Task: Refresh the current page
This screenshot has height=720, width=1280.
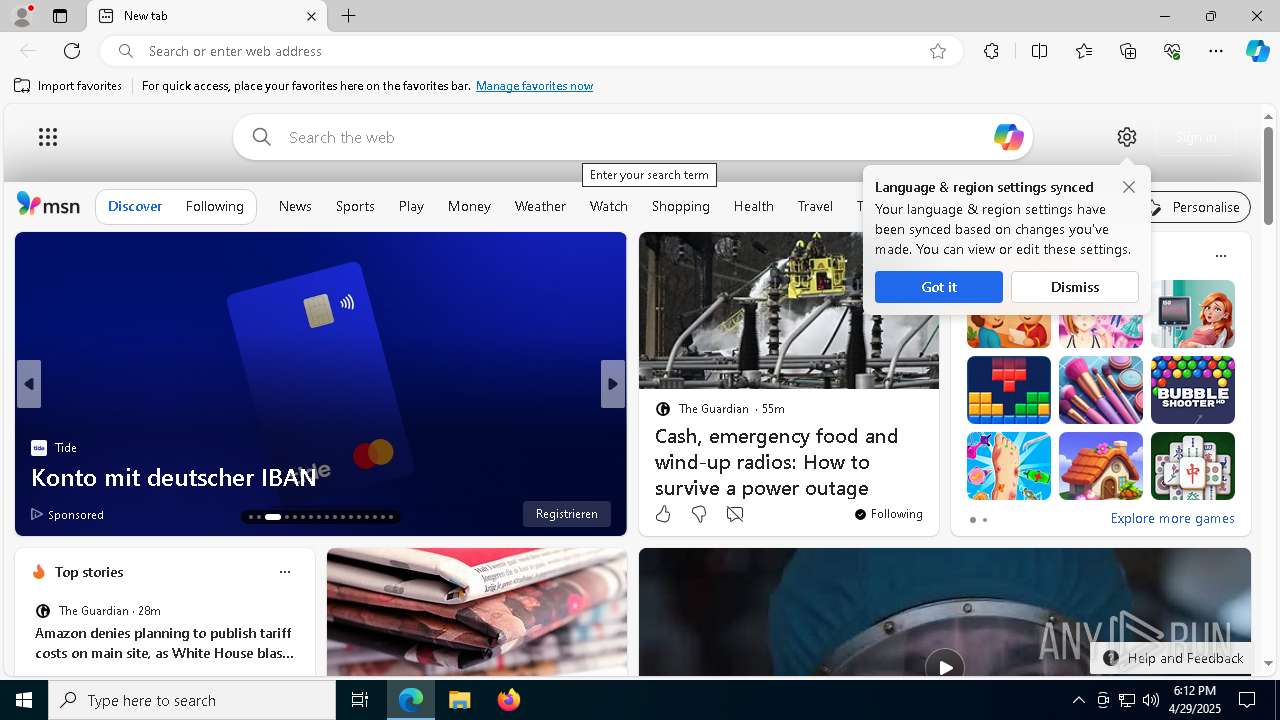Action: tap(72, 51)
